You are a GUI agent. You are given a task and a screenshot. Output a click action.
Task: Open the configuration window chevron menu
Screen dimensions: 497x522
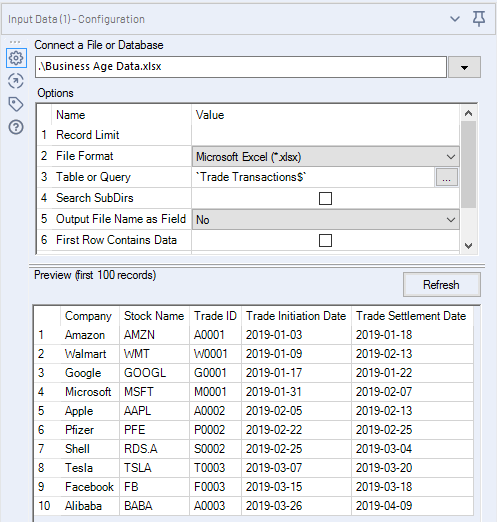[x=455, y=19]
